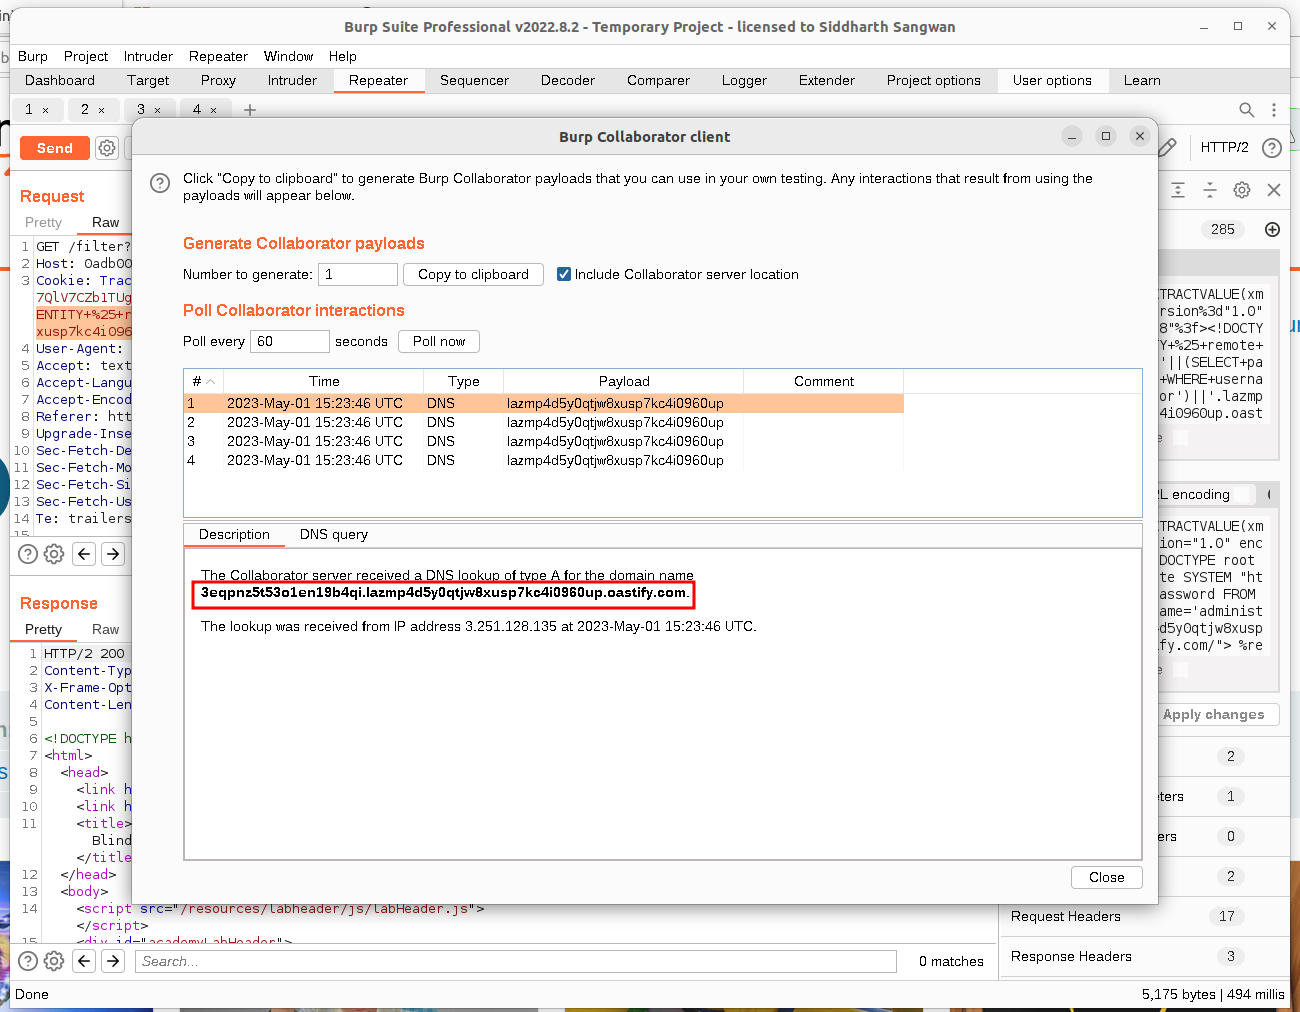Expand the Request Headers inspector section

click(1144, 916)
